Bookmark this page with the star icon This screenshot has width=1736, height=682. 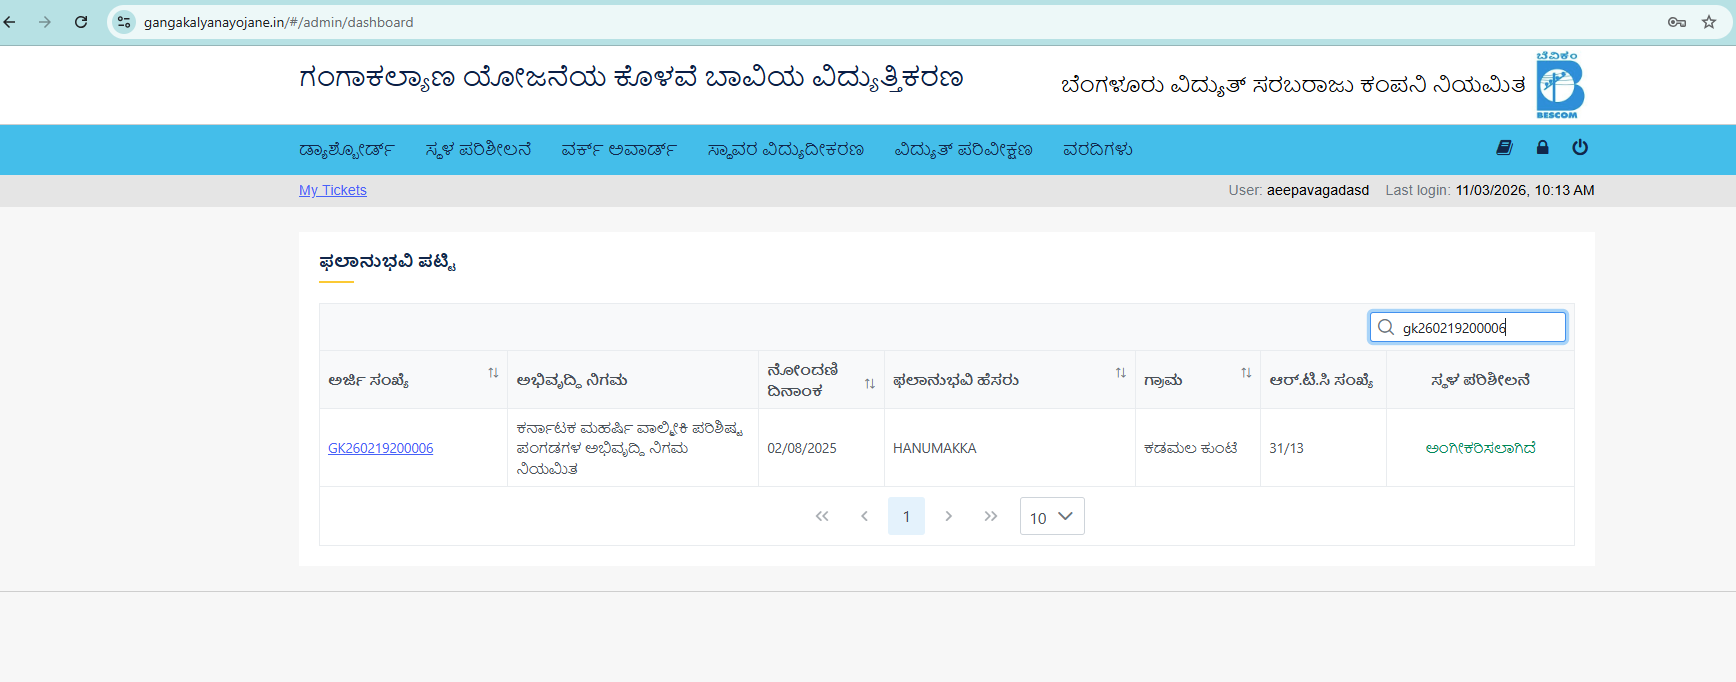[1709, 22]
